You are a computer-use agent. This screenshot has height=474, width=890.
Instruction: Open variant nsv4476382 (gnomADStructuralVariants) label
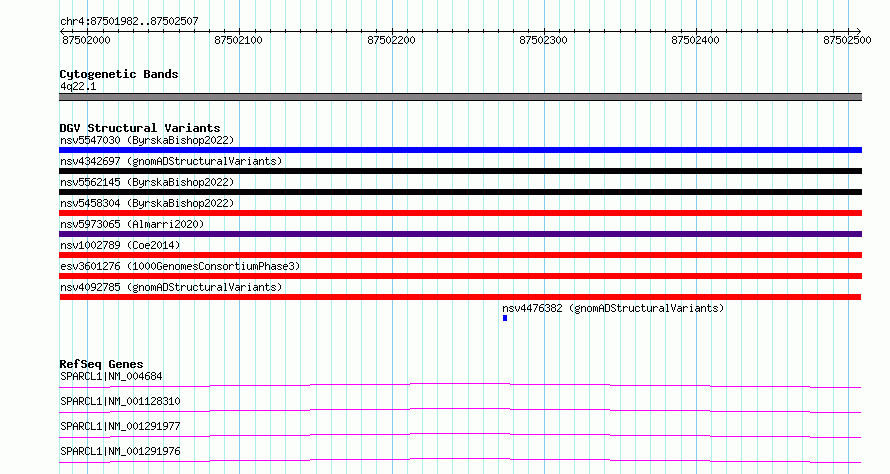coord(613,308)
